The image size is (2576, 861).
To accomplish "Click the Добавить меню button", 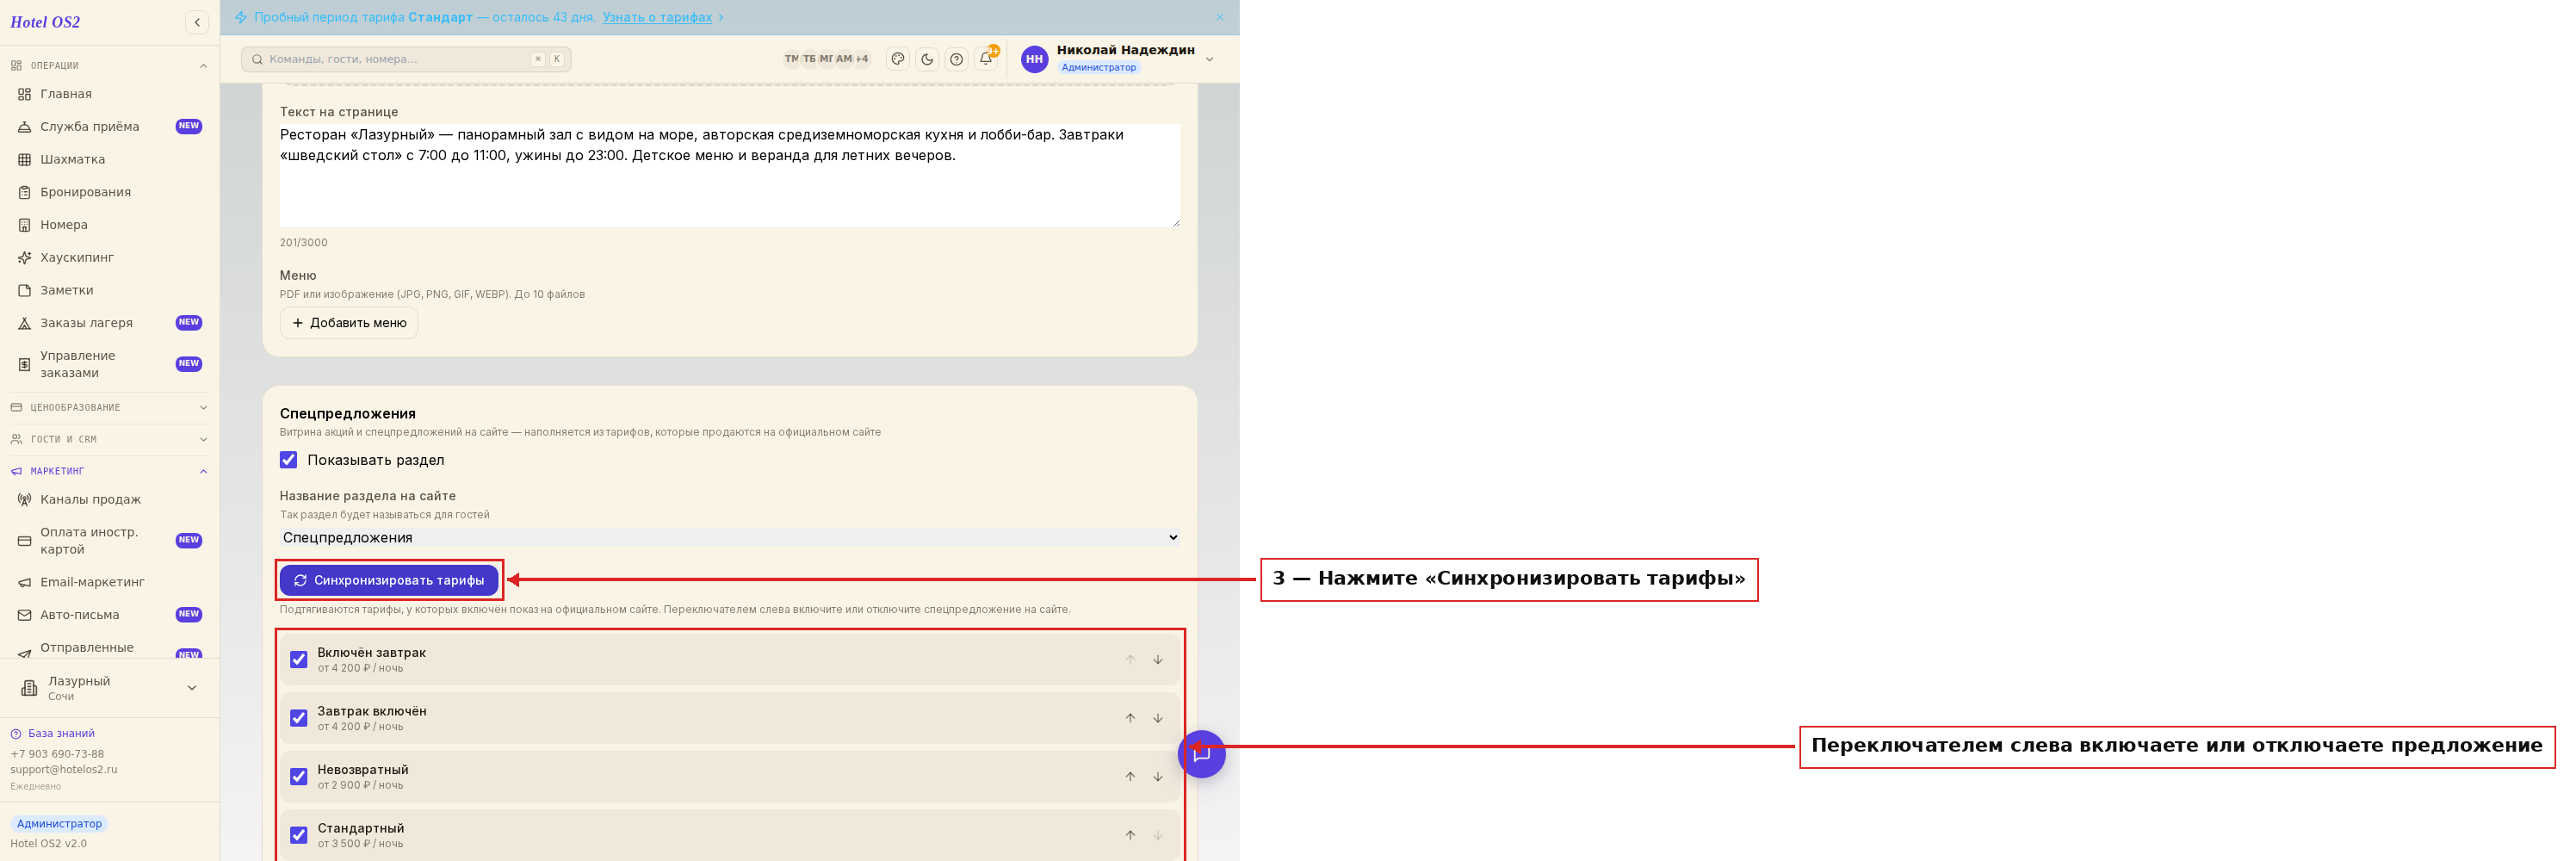I will coord(349,323).
